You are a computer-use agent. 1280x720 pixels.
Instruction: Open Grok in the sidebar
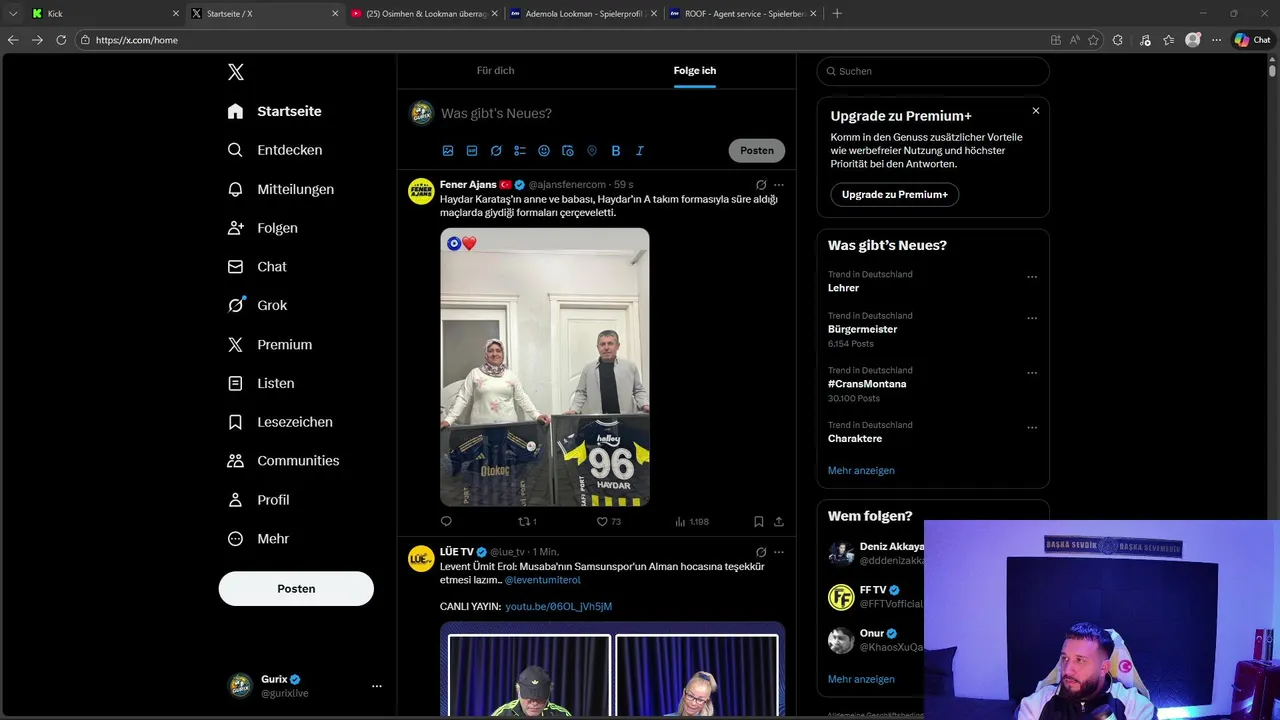[x=257, y=306]
